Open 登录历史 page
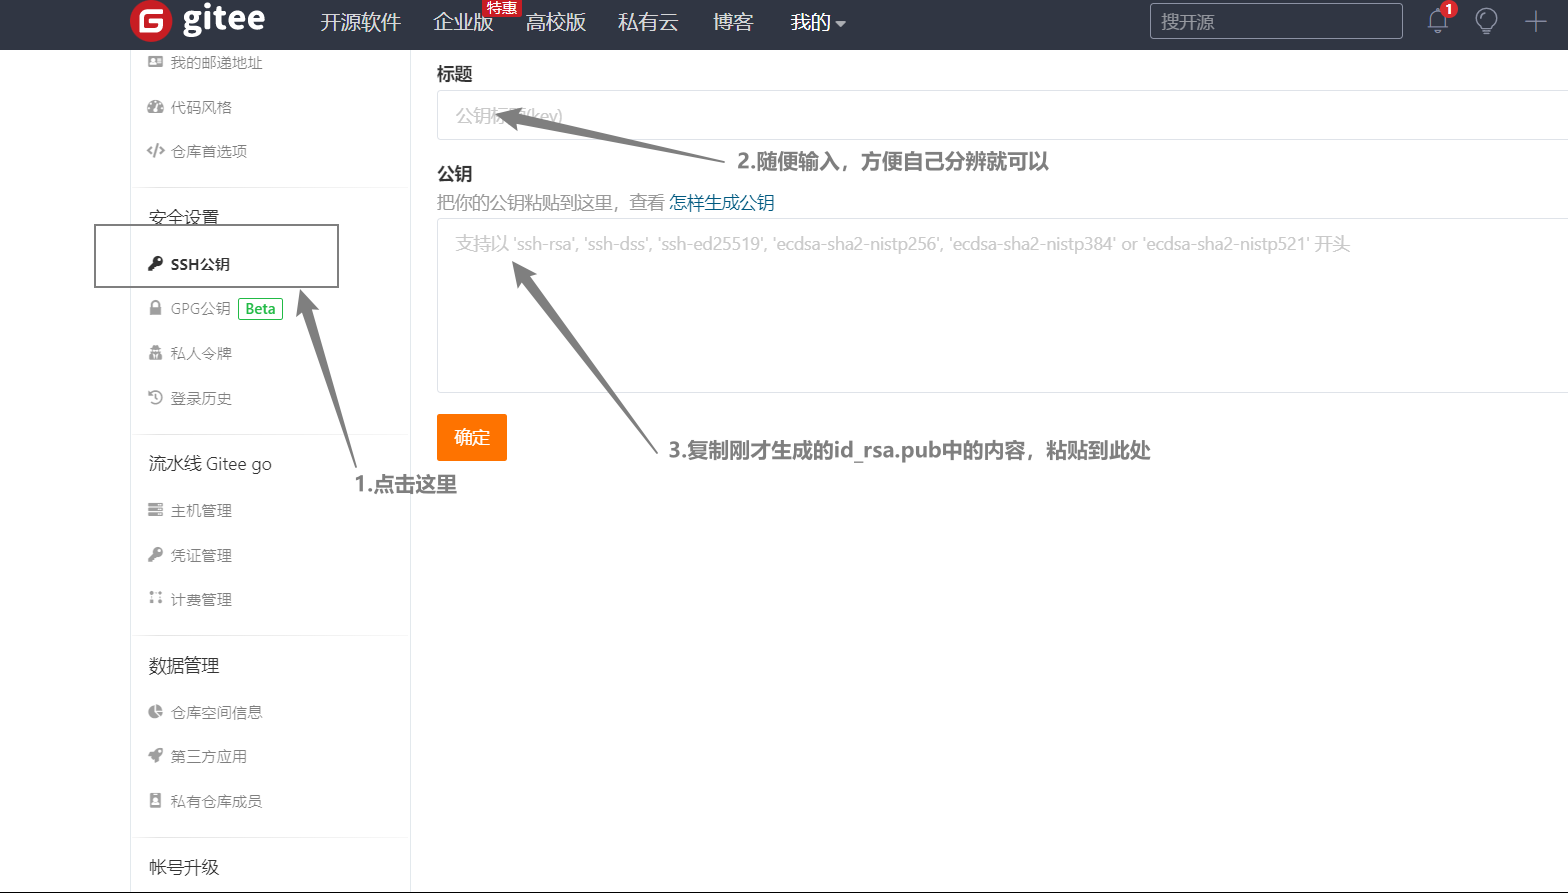This screenshot has height=893, width=1568. click(x=201, y=398)
